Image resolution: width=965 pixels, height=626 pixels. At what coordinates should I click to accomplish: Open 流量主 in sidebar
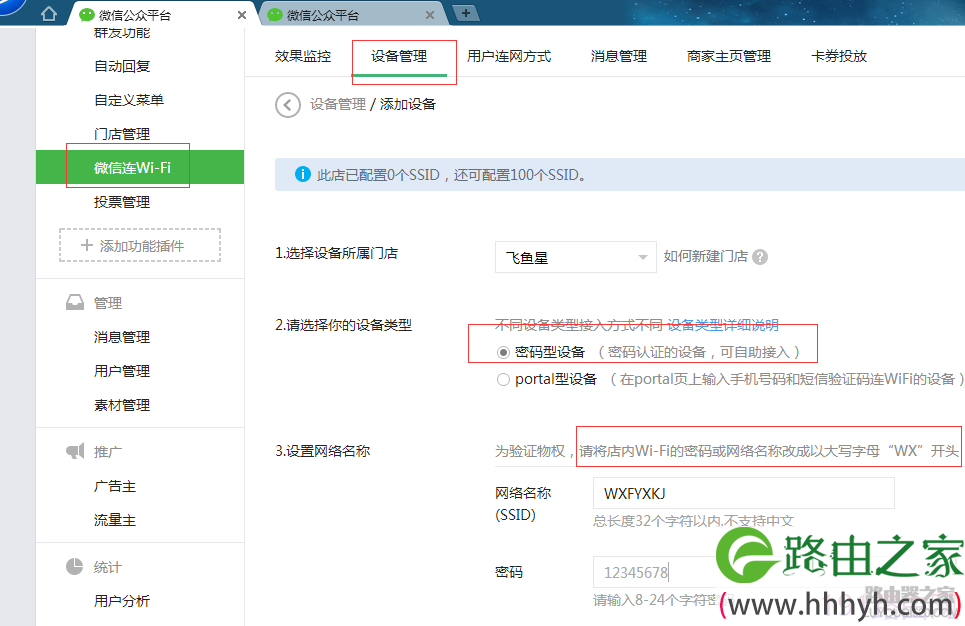(x=114, y=520)
